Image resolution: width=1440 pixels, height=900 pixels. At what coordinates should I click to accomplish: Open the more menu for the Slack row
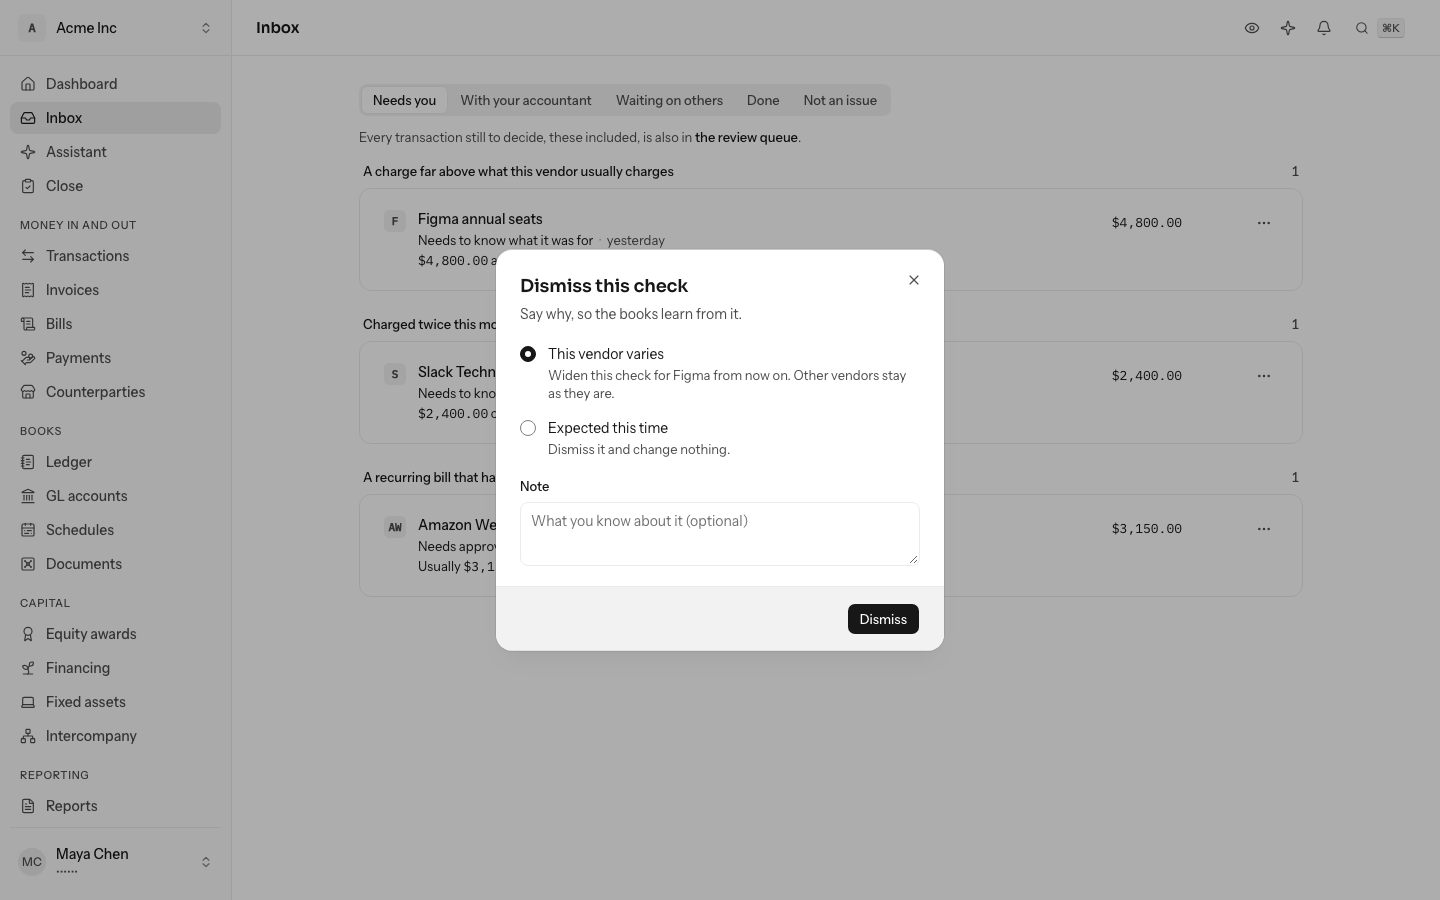pos(1264,376)
